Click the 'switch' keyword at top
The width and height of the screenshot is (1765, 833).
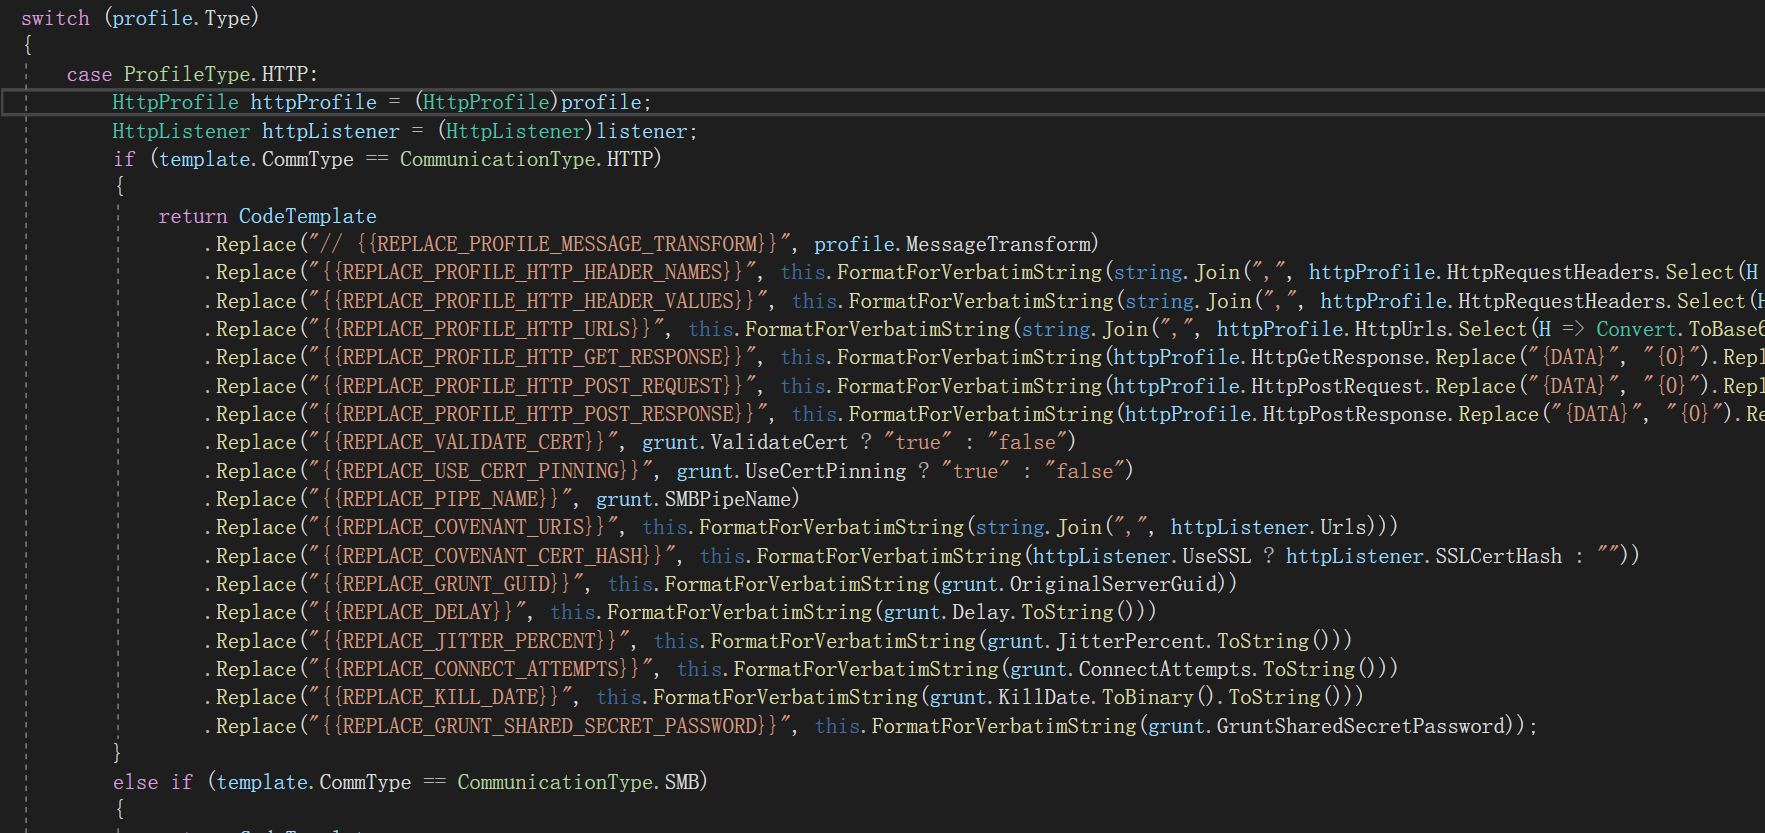click(x=55, y=18)
